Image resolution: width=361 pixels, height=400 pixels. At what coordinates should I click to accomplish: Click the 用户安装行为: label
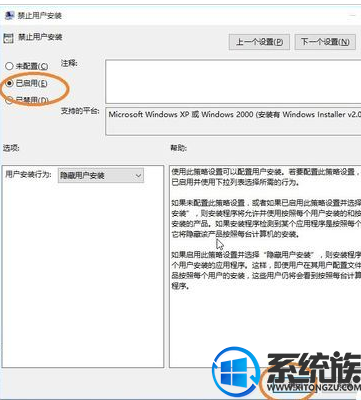coord(29,175)
